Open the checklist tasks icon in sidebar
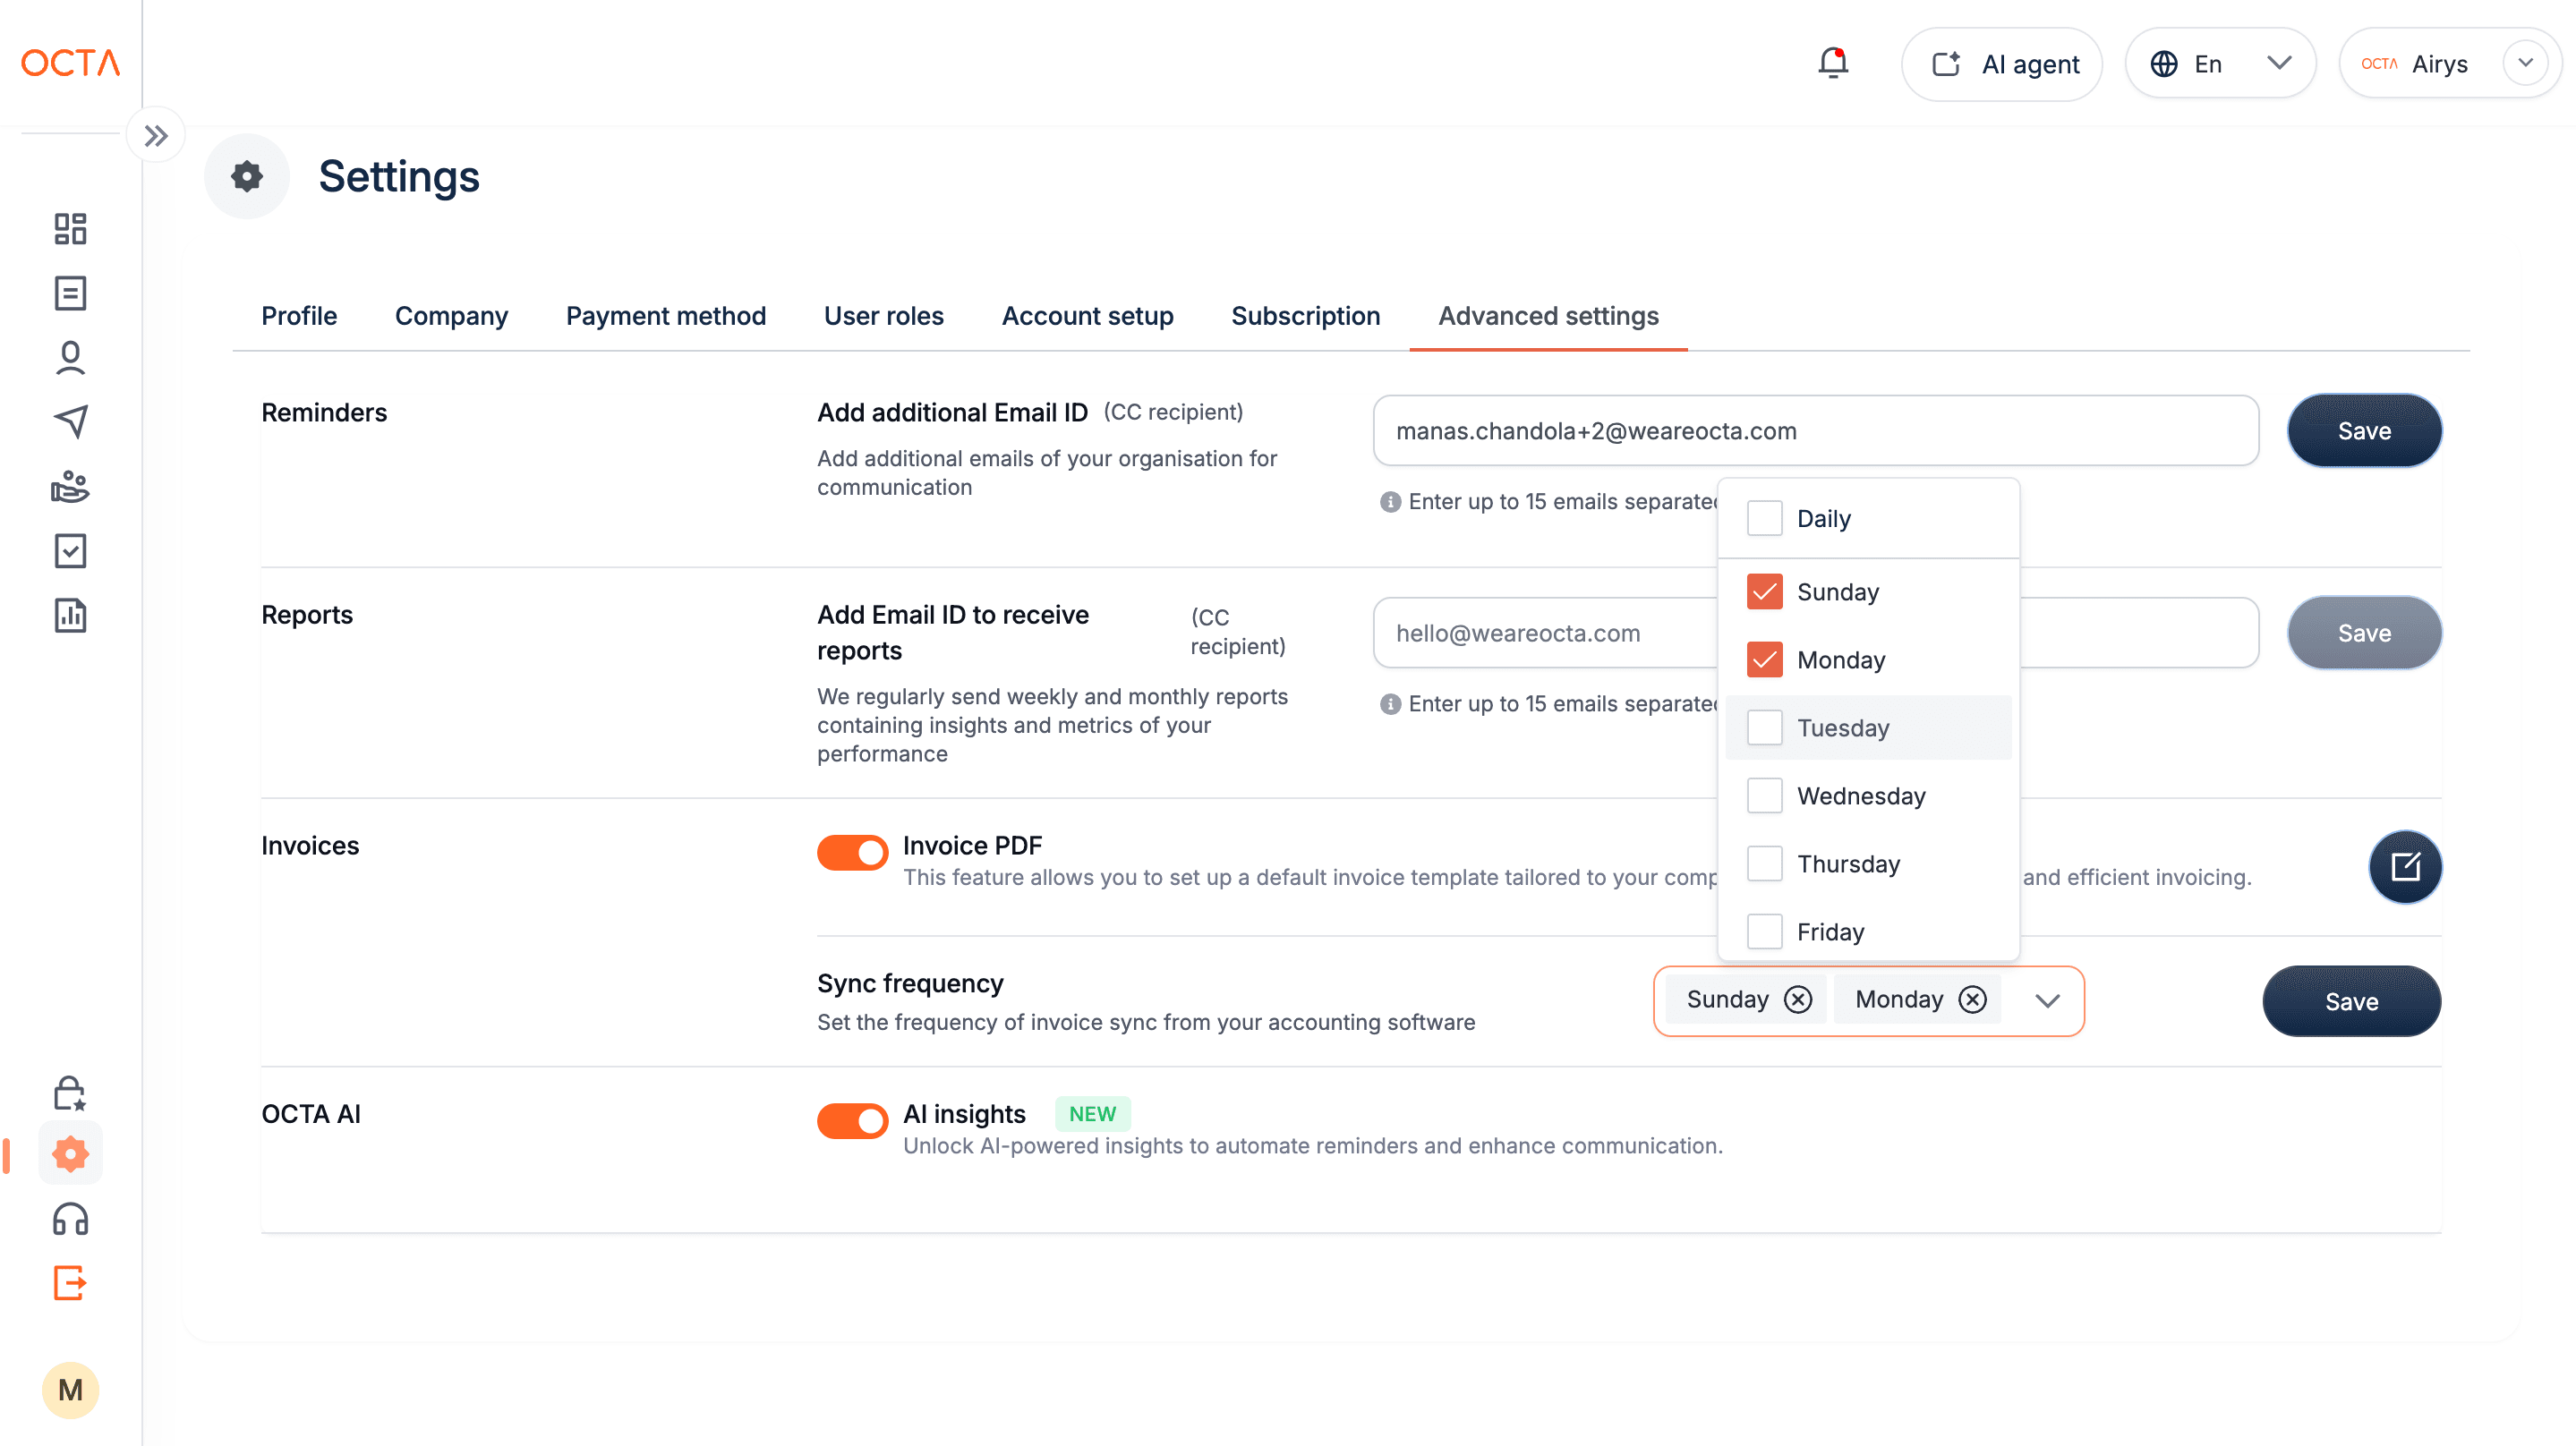 70,550
